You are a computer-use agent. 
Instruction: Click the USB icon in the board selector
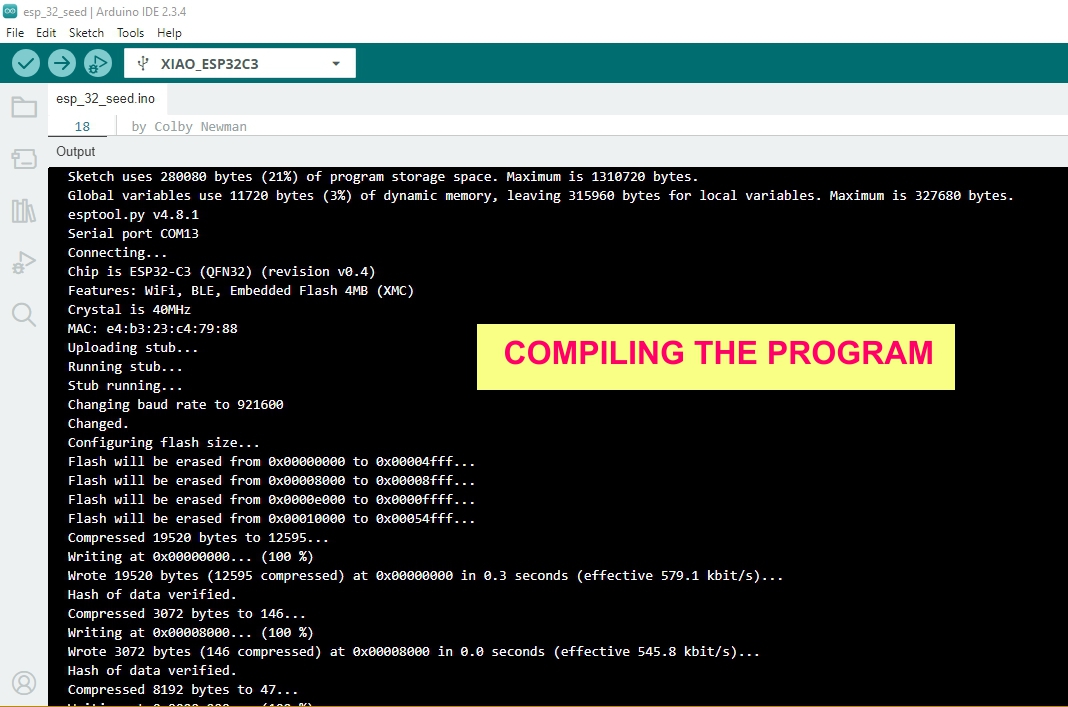(x=142, y=63)
